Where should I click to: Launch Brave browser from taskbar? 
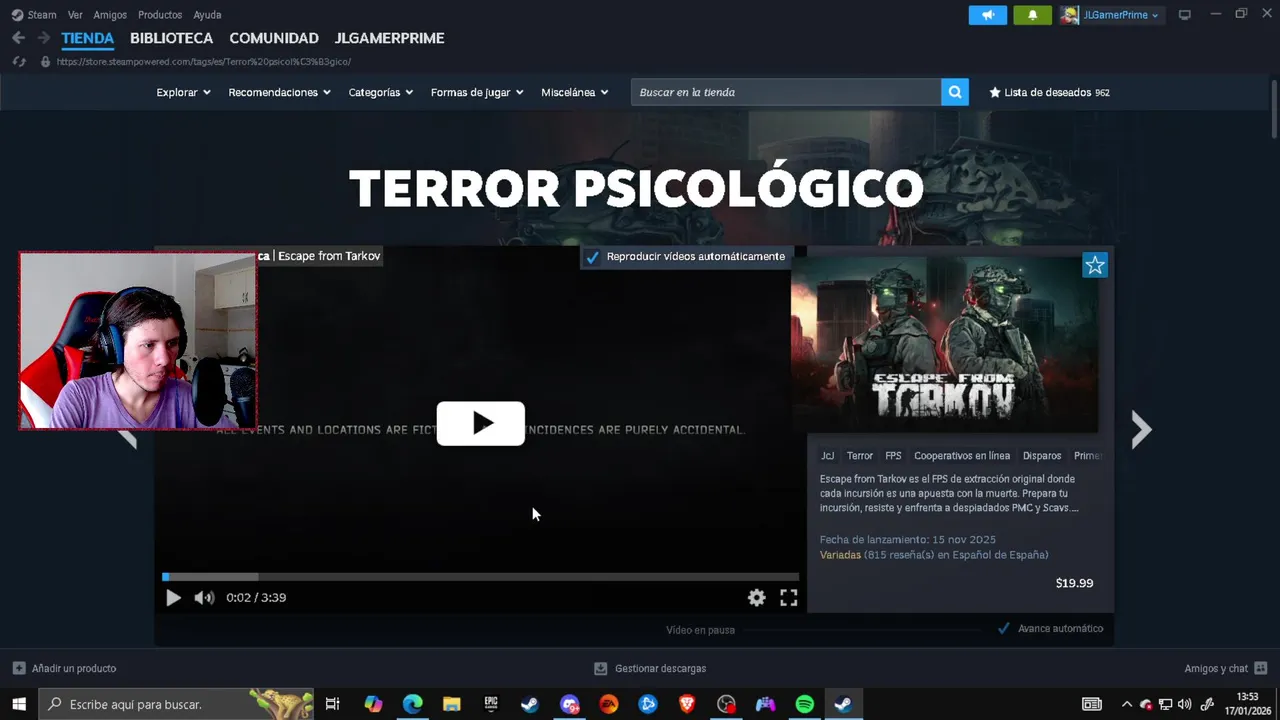coord(687,704)
